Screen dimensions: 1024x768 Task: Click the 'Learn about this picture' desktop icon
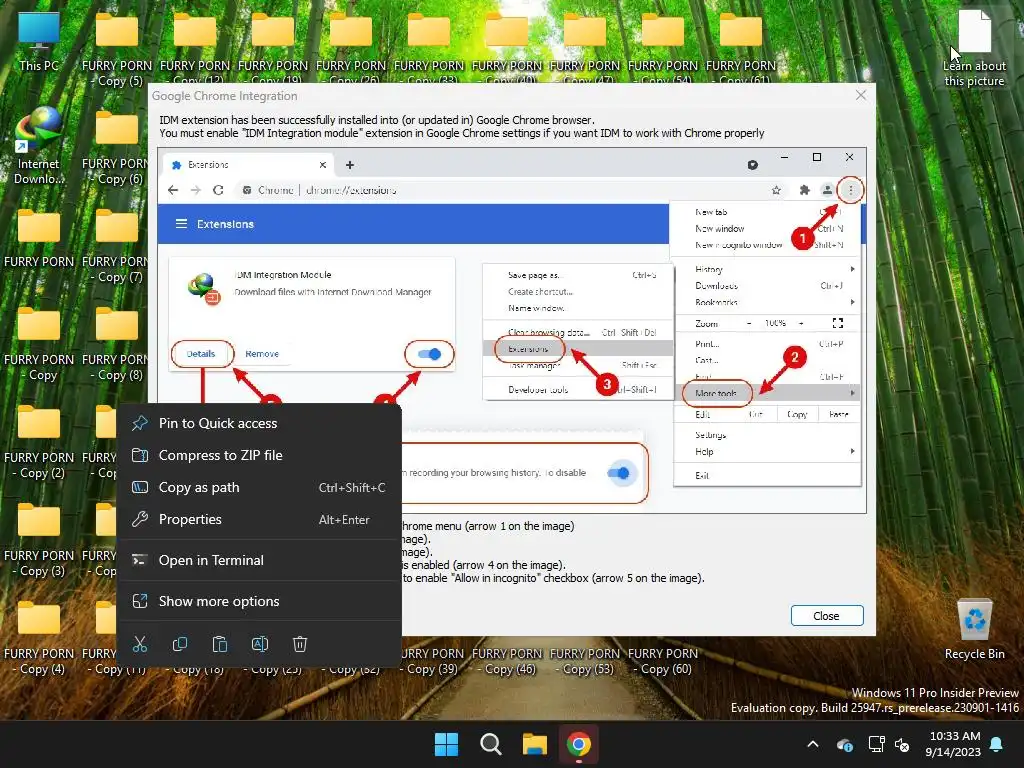[x=974, y=49]
